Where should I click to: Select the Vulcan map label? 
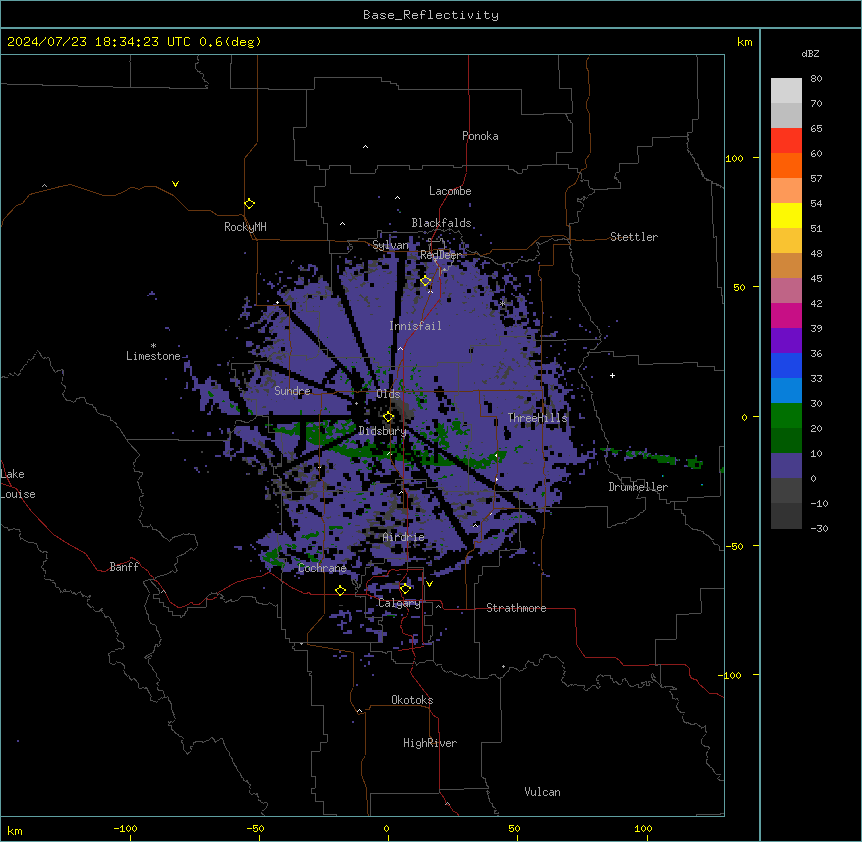coord(542,792)
